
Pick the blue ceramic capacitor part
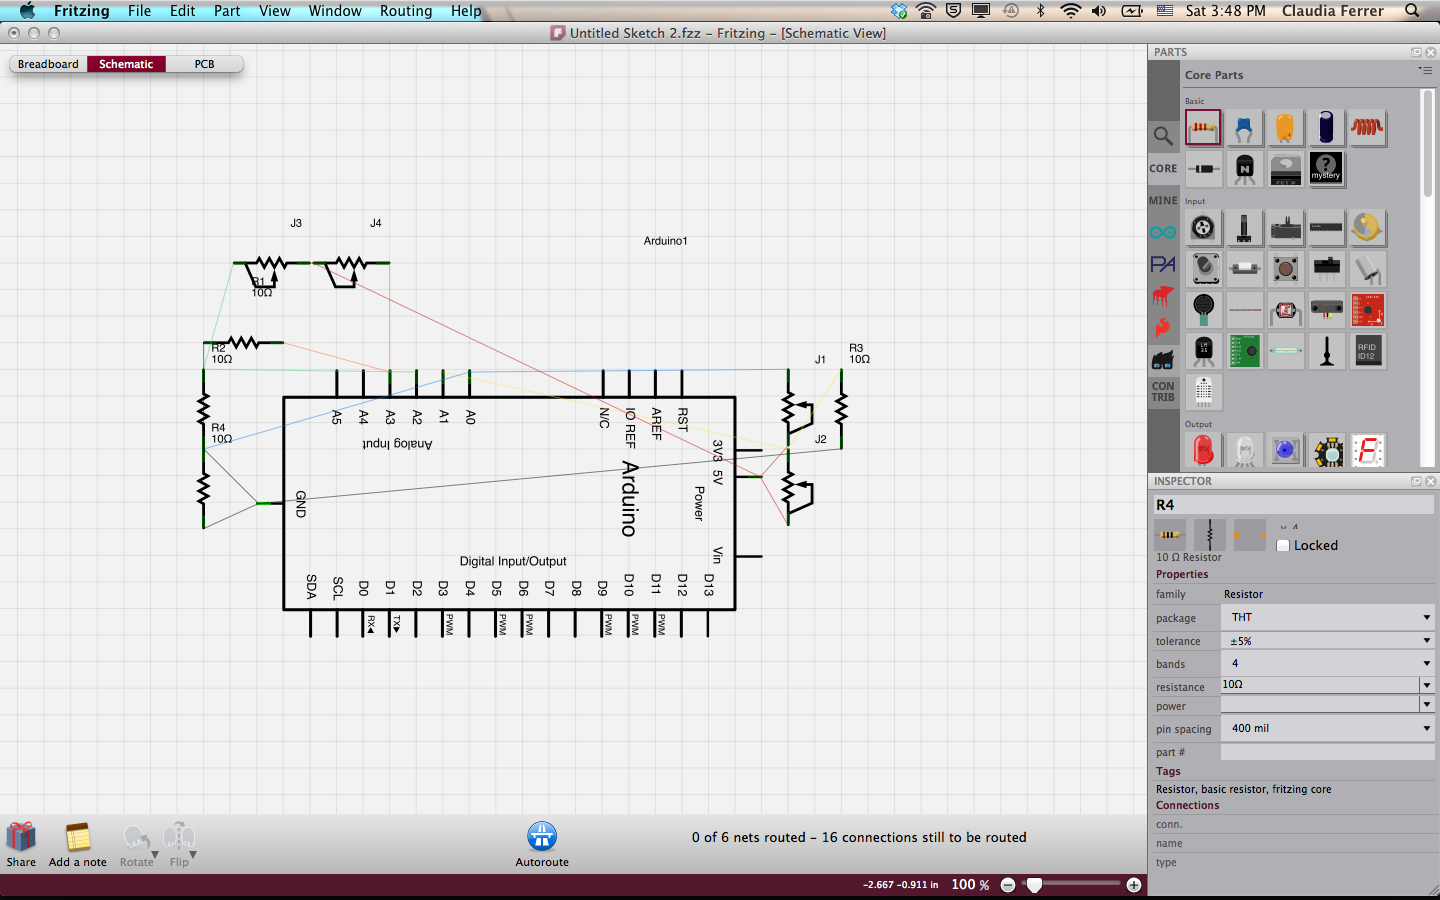pyautogui.click(x=1244, y=128)
